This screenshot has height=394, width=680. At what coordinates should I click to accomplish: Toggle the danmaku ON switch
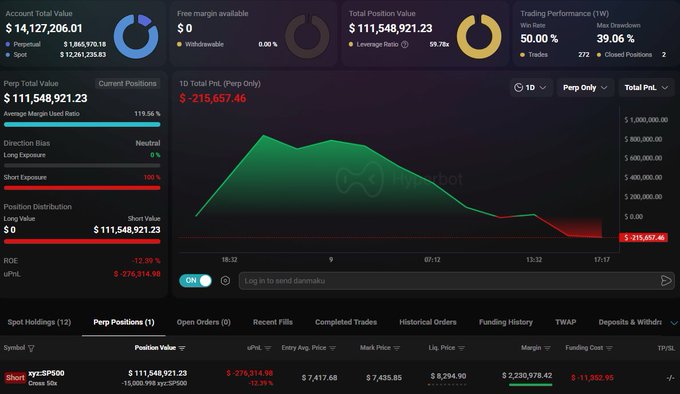pyautogui.click(x=195, y=280)
